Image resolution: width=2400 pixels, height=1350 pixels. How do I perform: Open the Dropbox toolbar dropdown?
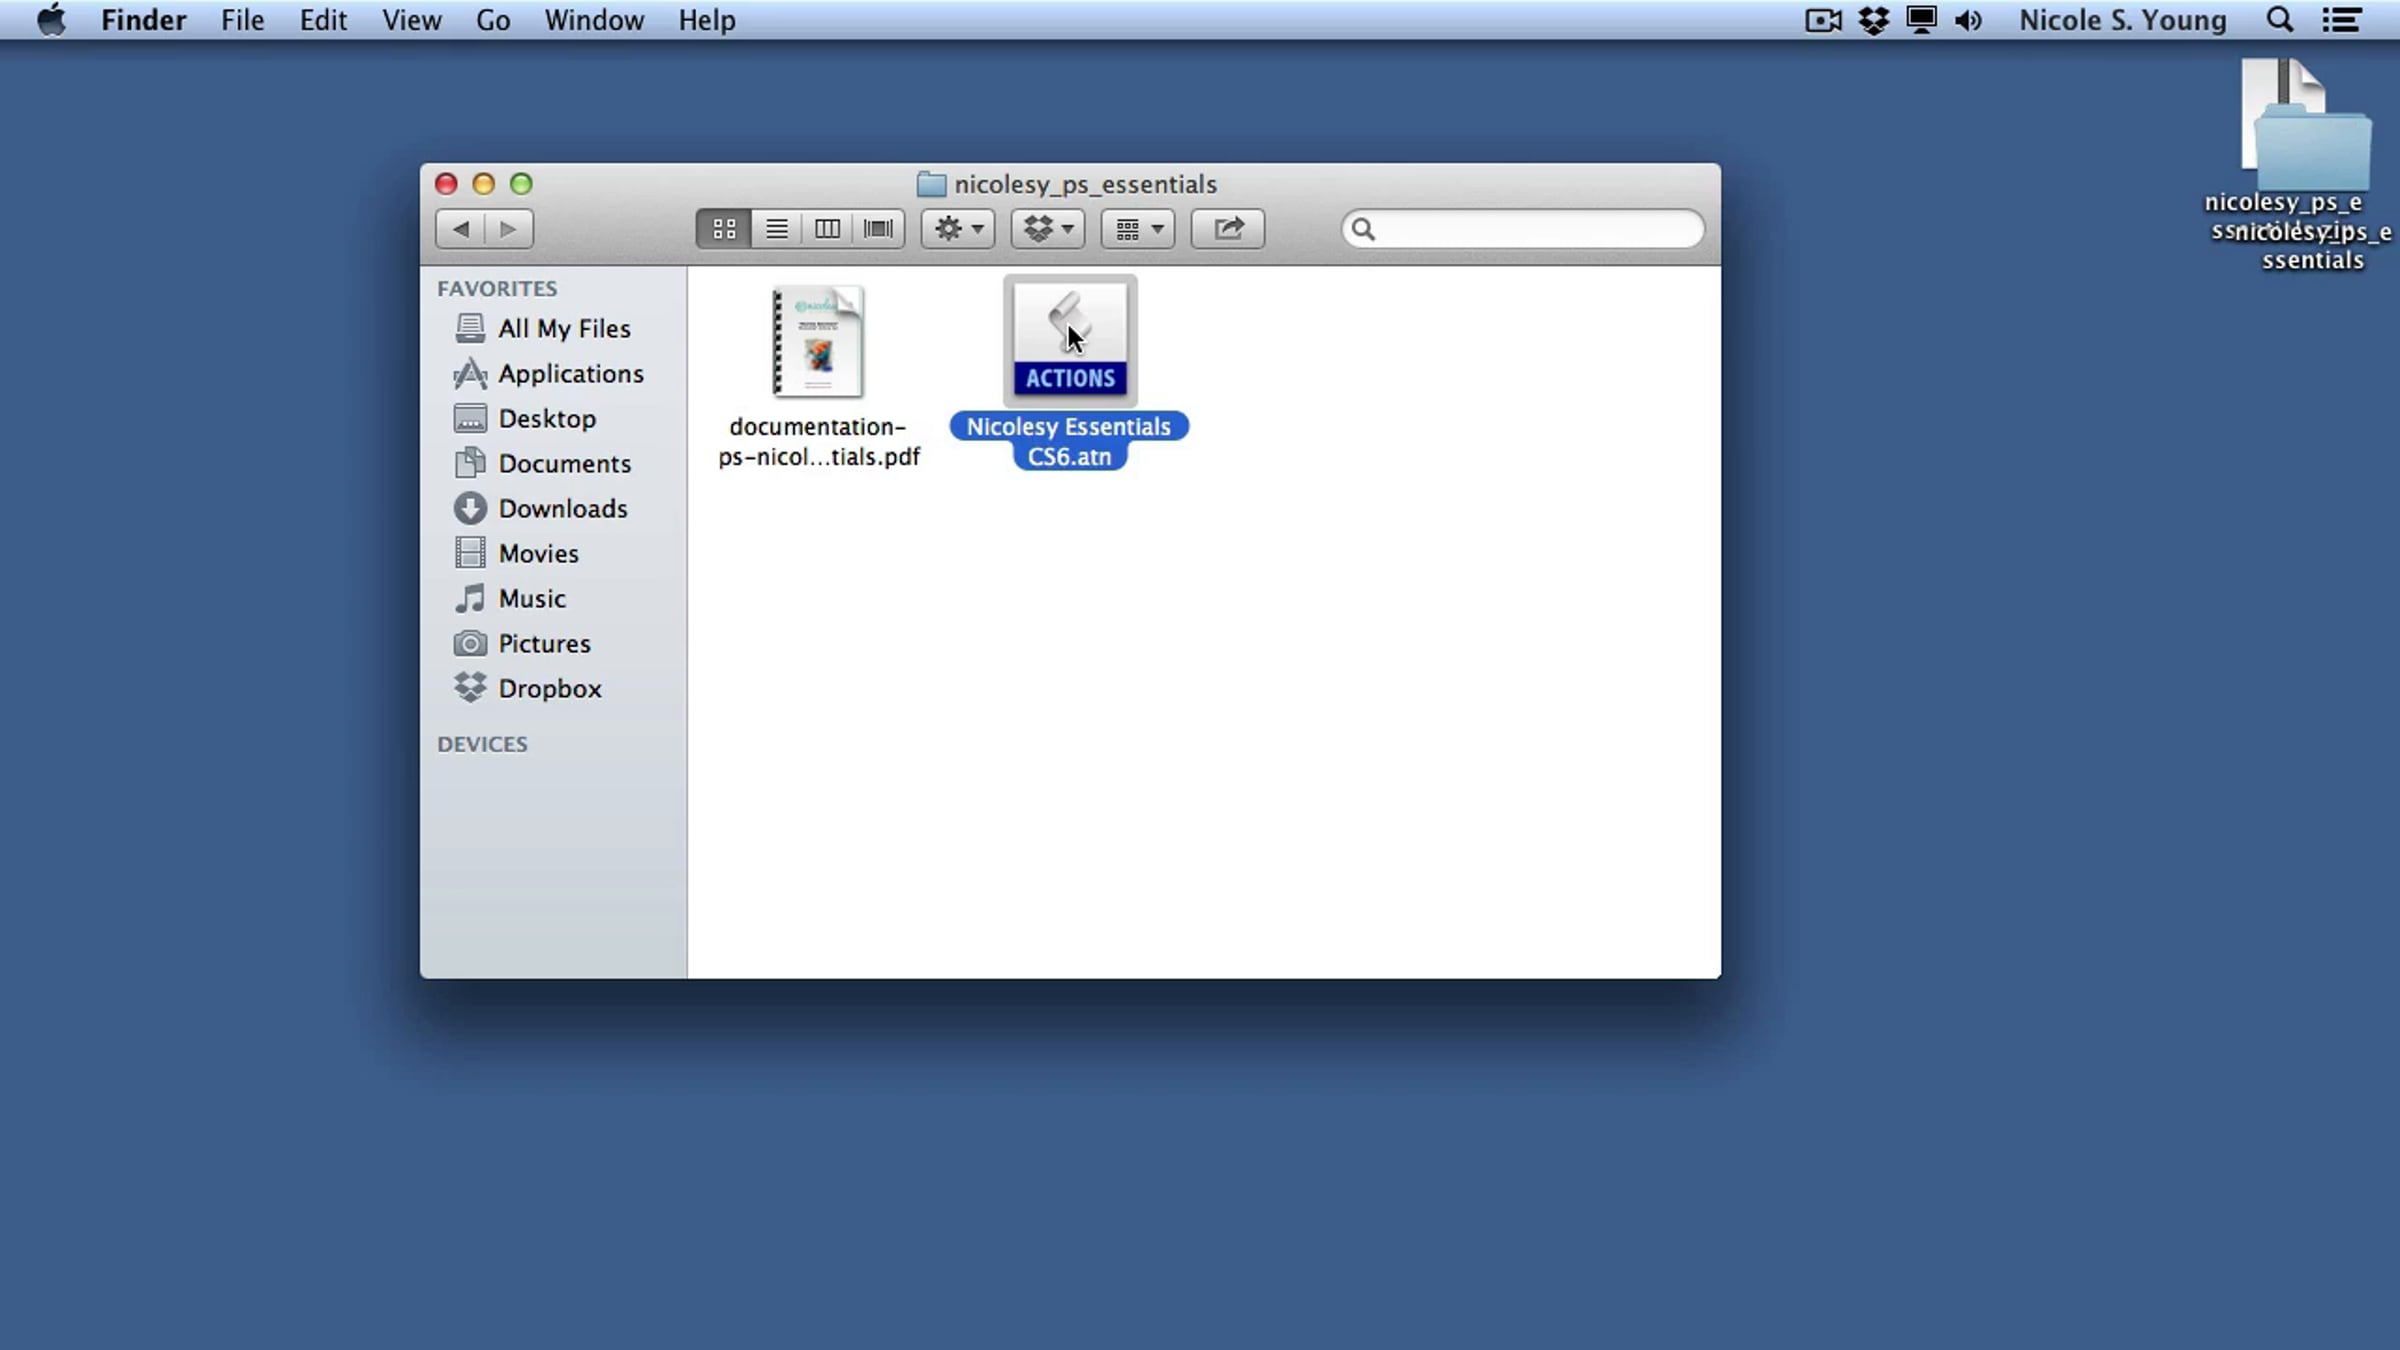click(1048, 229)
